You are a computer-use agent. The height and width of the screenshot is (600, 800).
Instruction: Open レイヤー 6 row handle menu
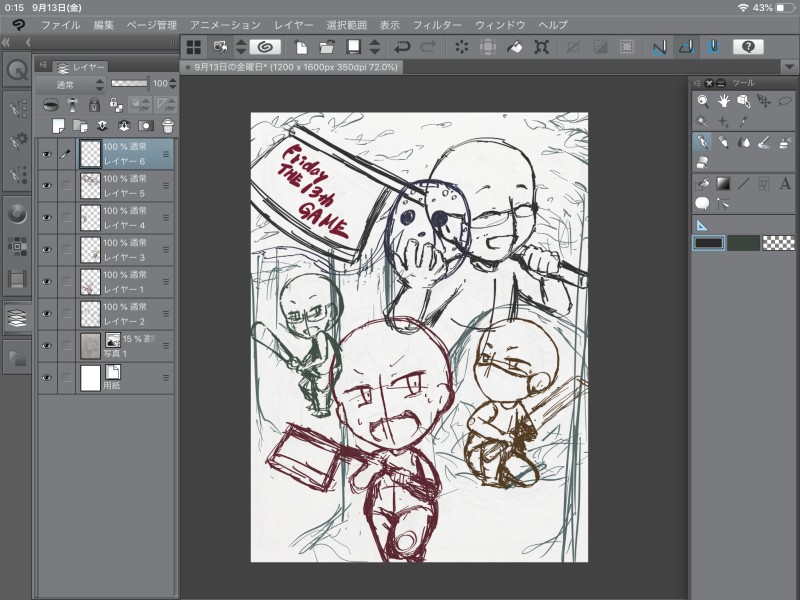pos(166,154)
